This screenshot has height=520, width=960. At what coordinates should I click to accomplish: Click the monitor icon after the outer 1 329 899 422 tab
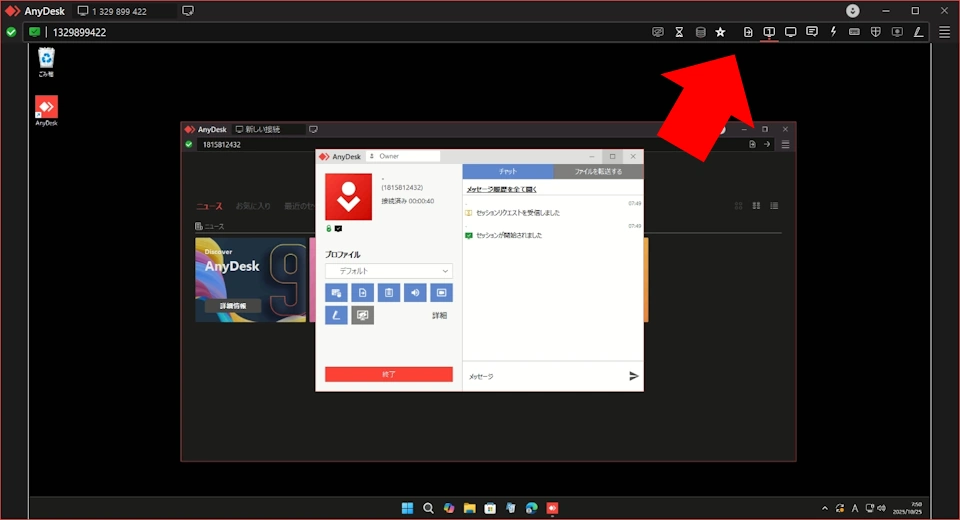click(x=188, y=11)
